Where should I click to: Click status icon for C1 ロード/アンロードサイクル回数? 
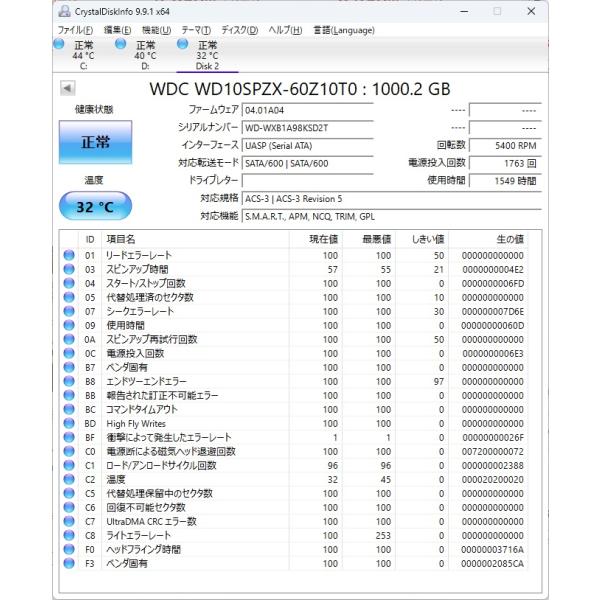pyautogui.click(x=69, y=465)
